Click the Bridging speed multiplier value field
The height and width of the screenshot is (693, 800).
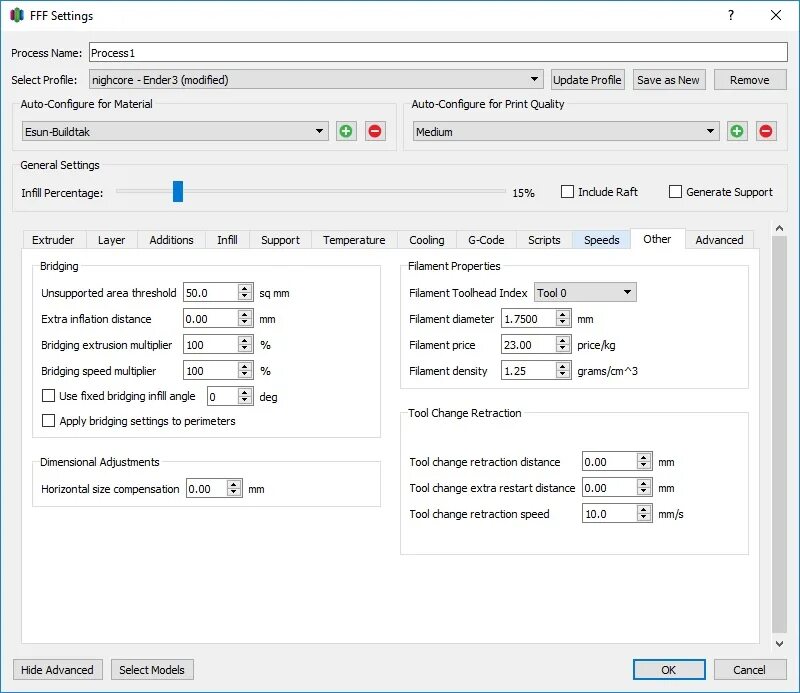pyautogui.click(x=211, y=370)
